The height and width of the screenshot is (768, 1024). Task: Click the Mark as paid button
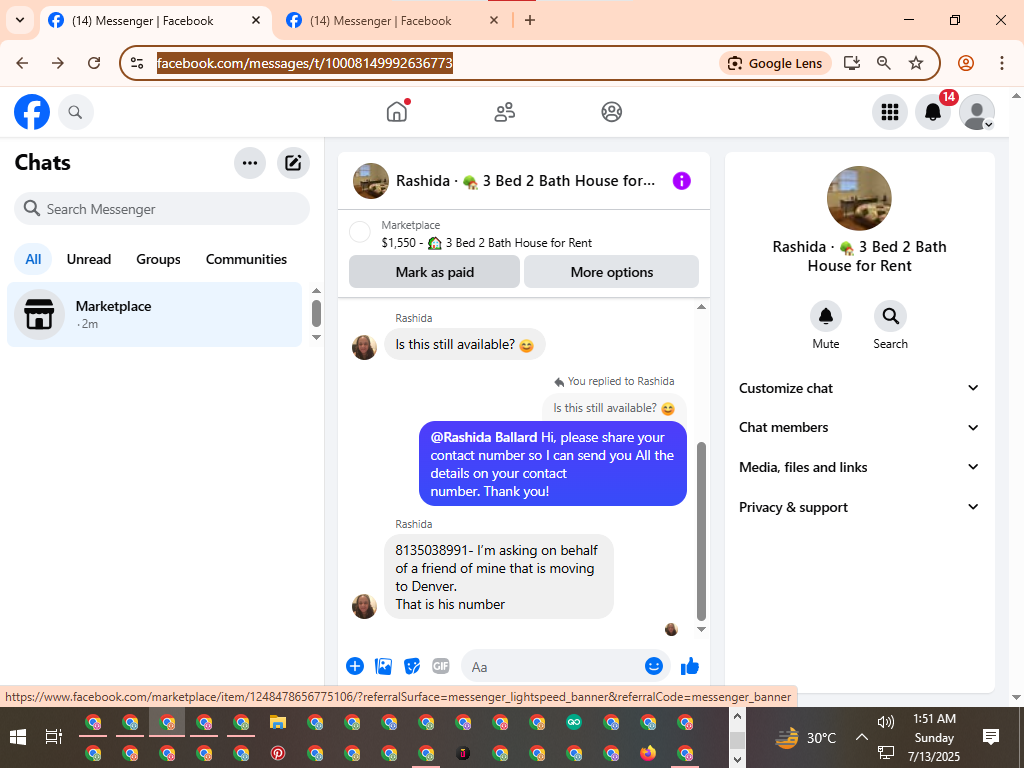coord(434,272)
